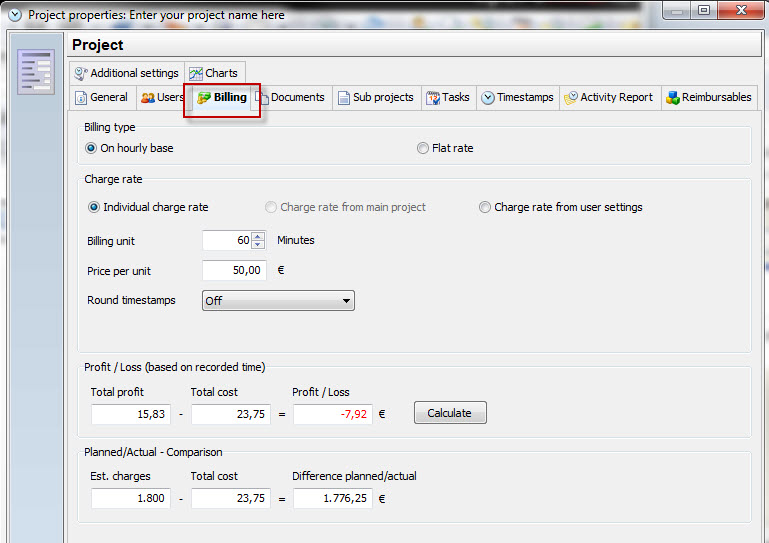Image resolution: width=769 pixels, height=543 pixels.
Task: Click the Difference planned/actual field
Action: (x=333, y=498)
